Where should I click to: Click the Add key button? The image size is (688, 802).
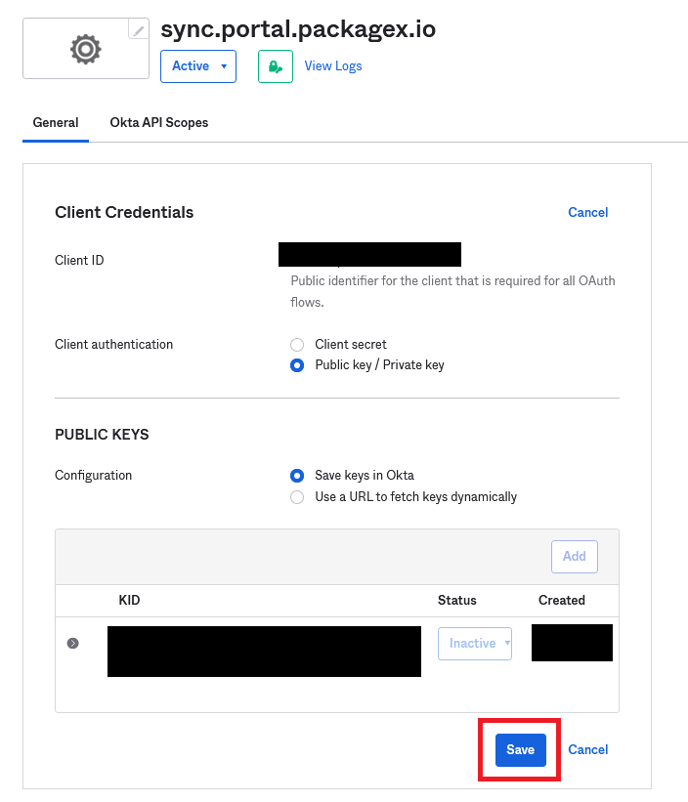(574, 556)
